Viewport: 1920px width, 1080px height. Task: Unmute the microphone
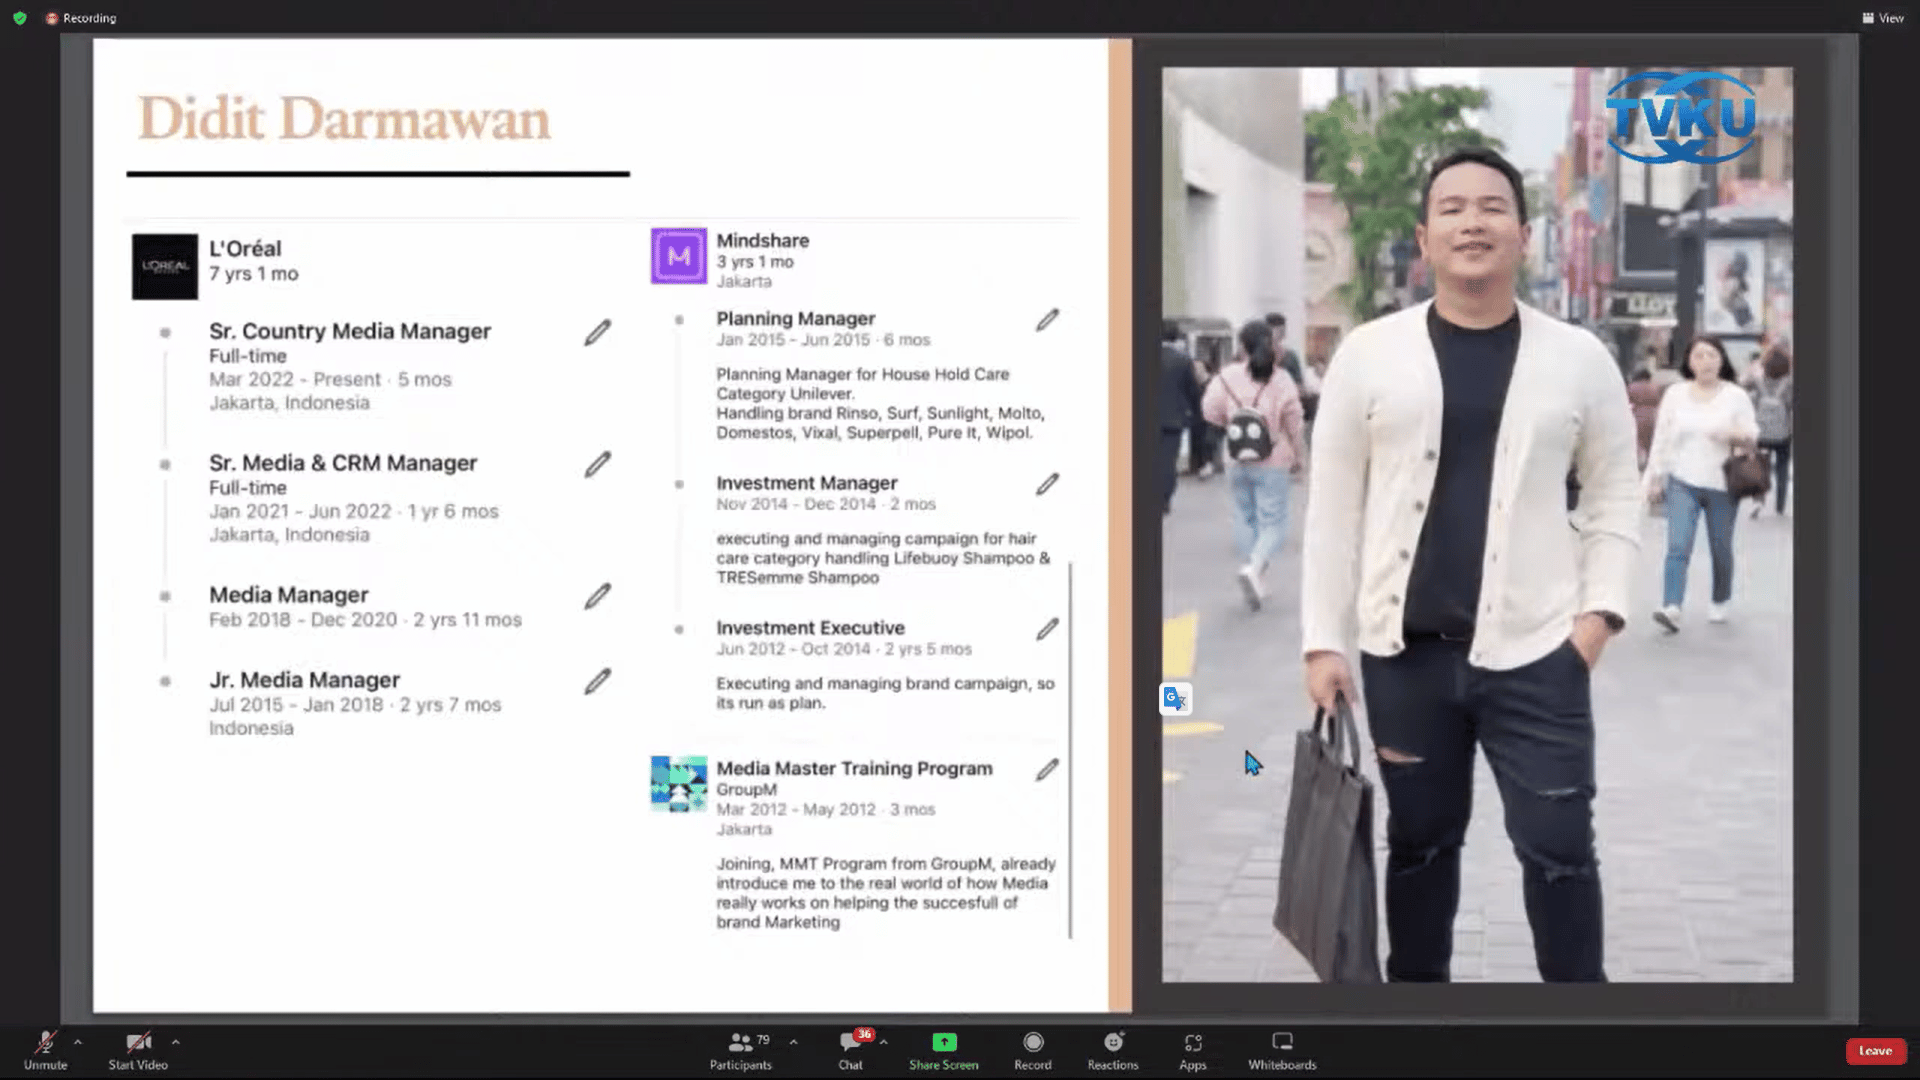(x=45, y=1050)
